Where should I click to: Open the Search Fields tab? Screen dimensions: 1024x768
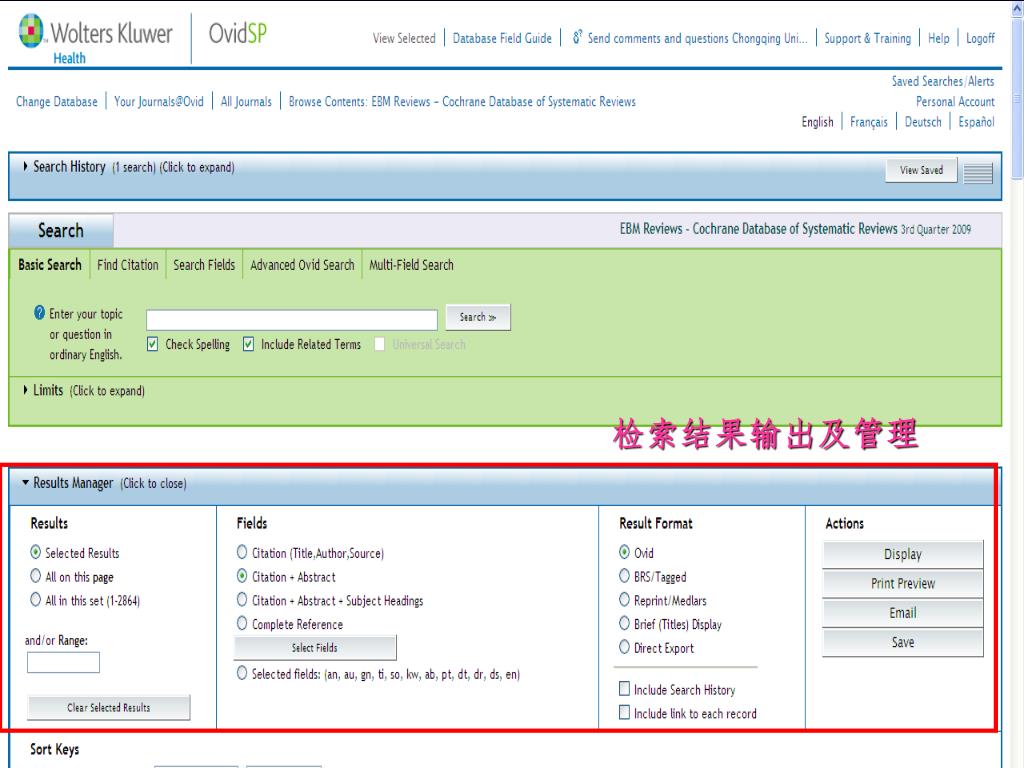click(204, 264)
